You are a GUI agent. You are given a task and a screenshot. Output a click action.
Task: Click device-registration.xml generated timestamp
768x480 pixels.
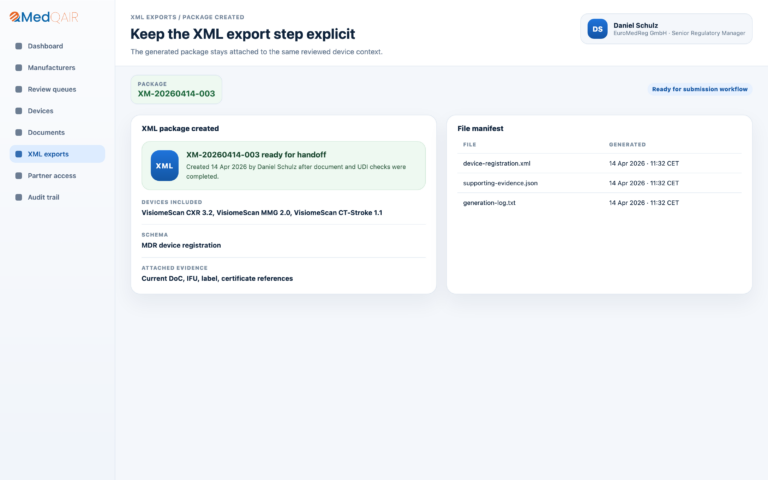(x=644, y=164)
